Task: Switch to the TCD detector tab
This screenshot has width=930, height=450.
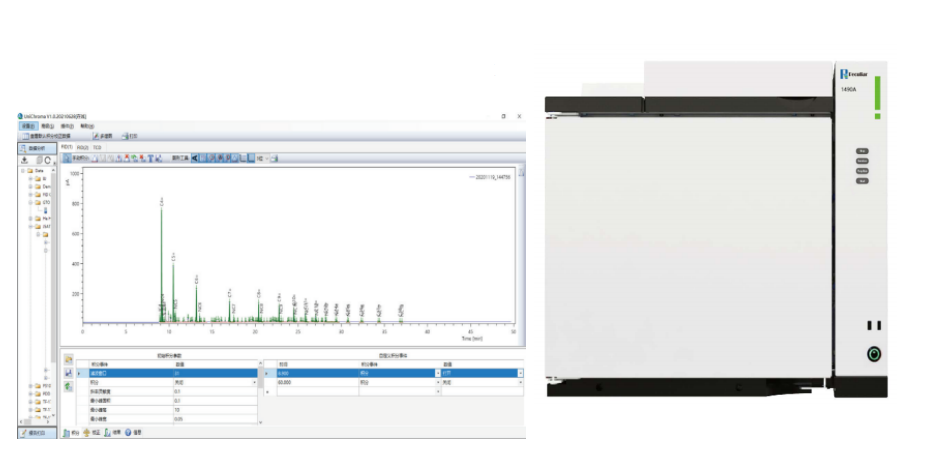Action: 97,147
